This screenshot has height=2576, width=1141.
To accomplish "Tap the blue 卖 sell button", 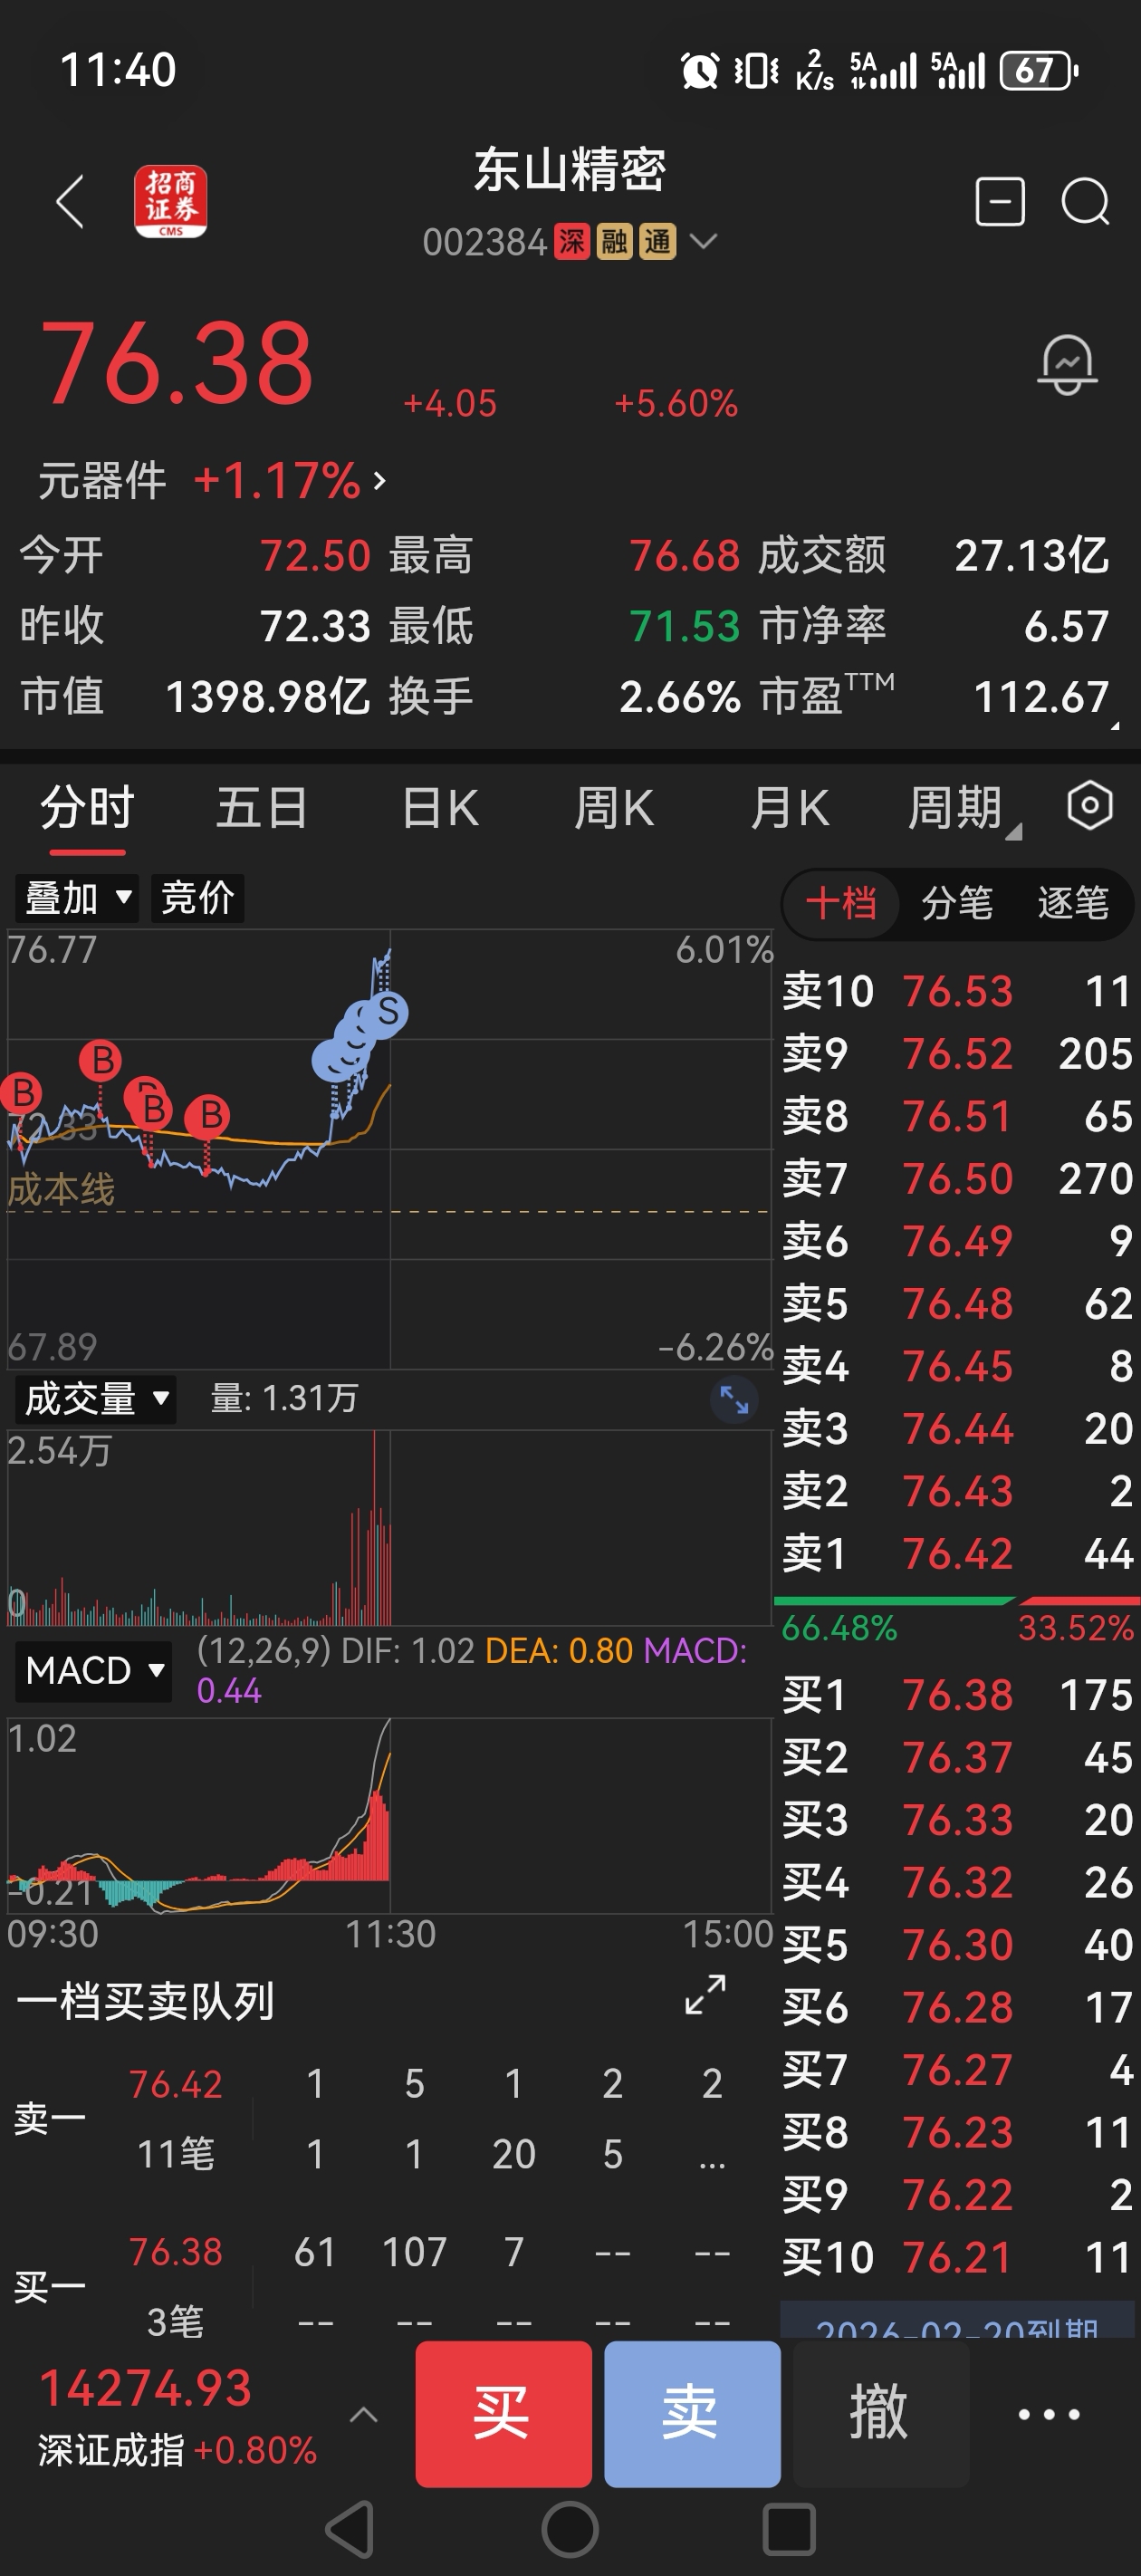I will [692, 2414].
